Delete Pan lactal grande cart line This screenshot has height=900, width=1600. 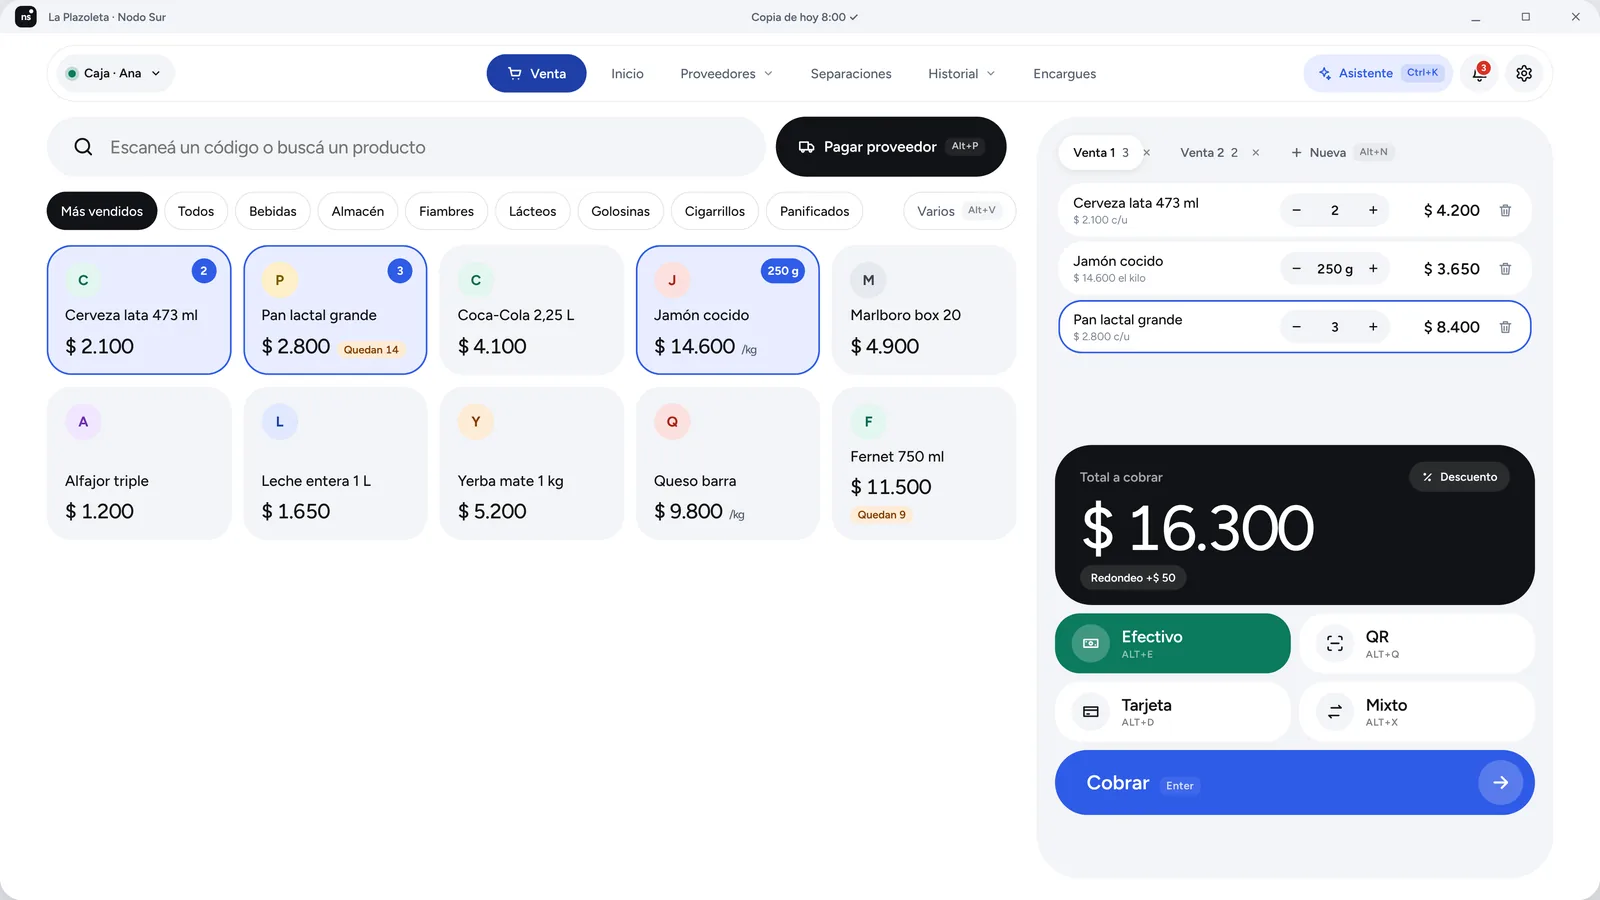pyautogui.click(x=1505, y=327)
